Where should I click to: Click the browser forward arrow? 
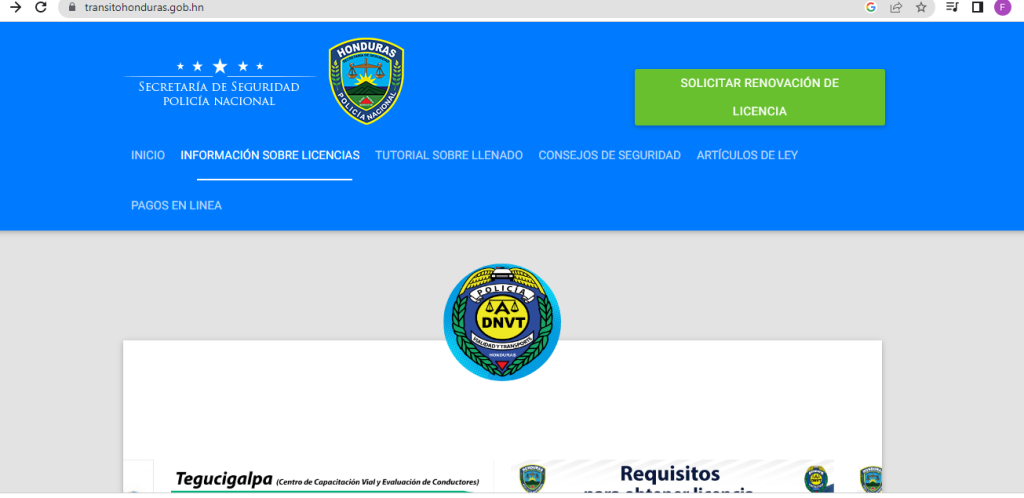pyautogui.click(x=16, y=8)
